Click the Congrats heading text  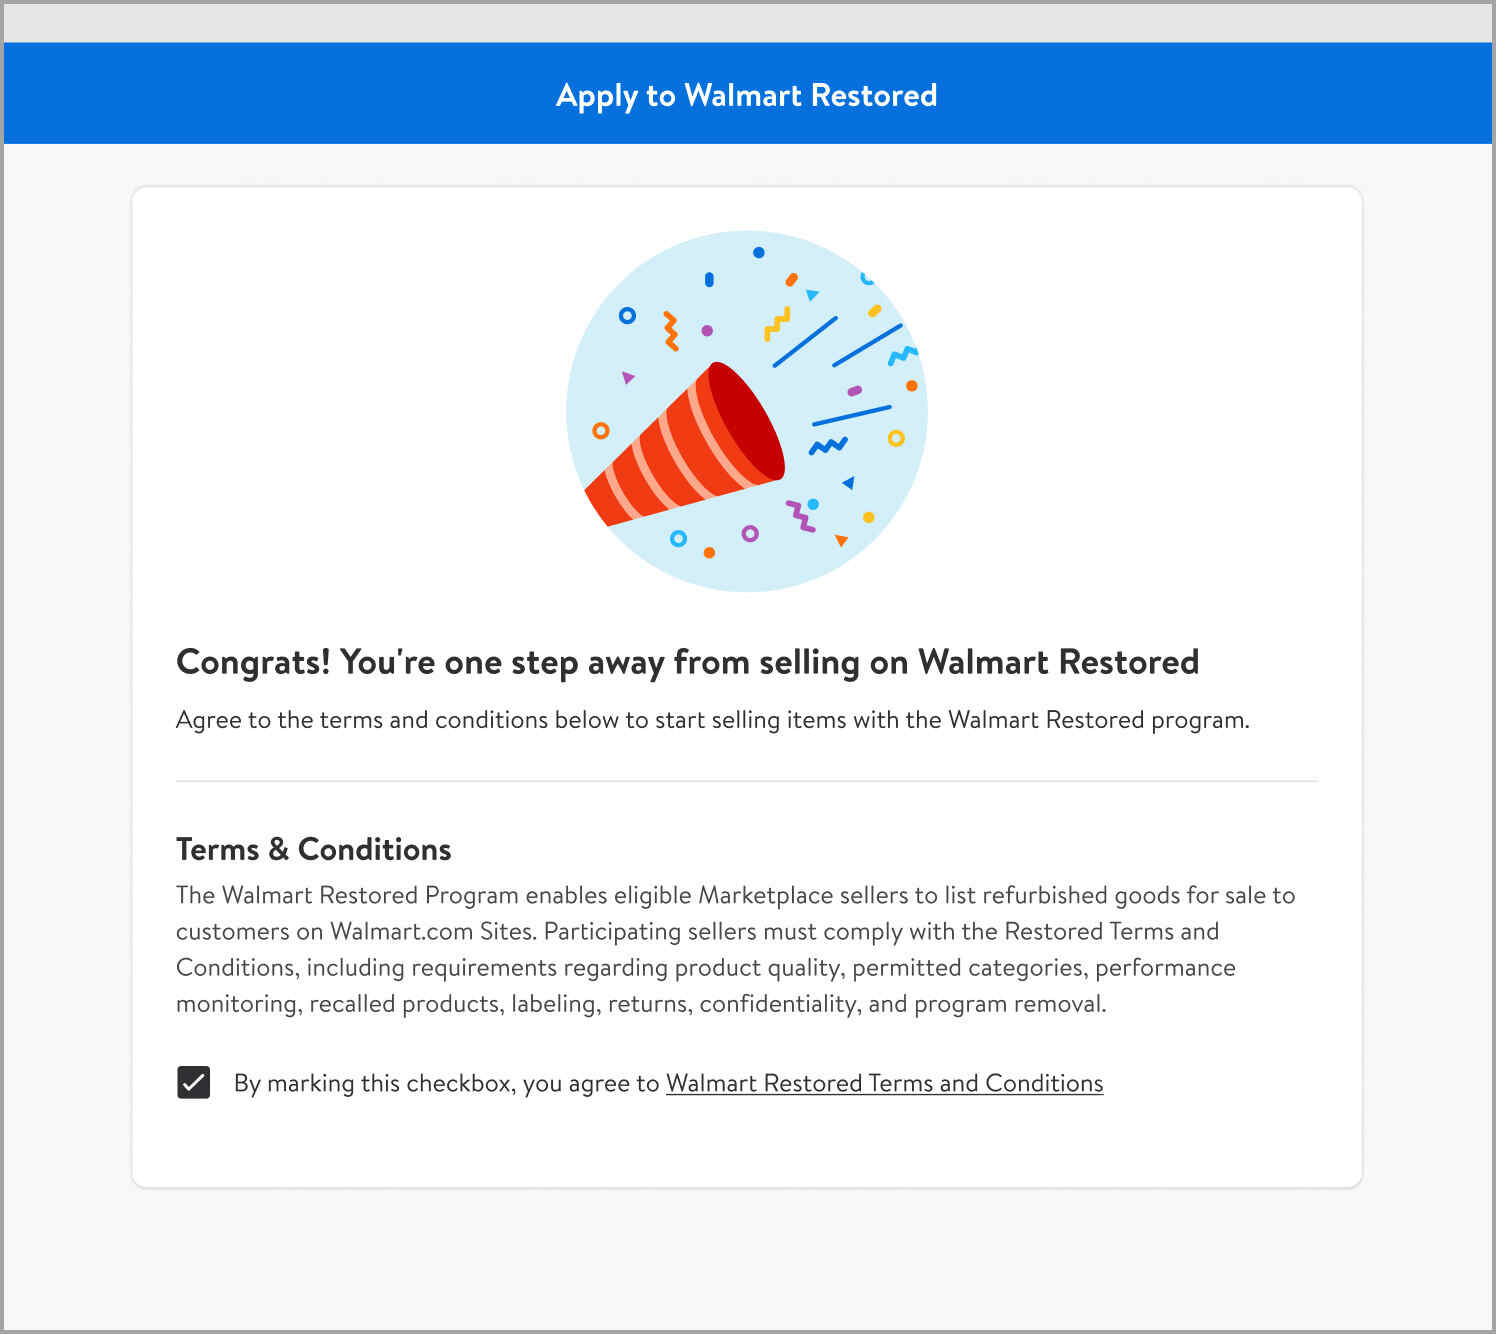687,662
